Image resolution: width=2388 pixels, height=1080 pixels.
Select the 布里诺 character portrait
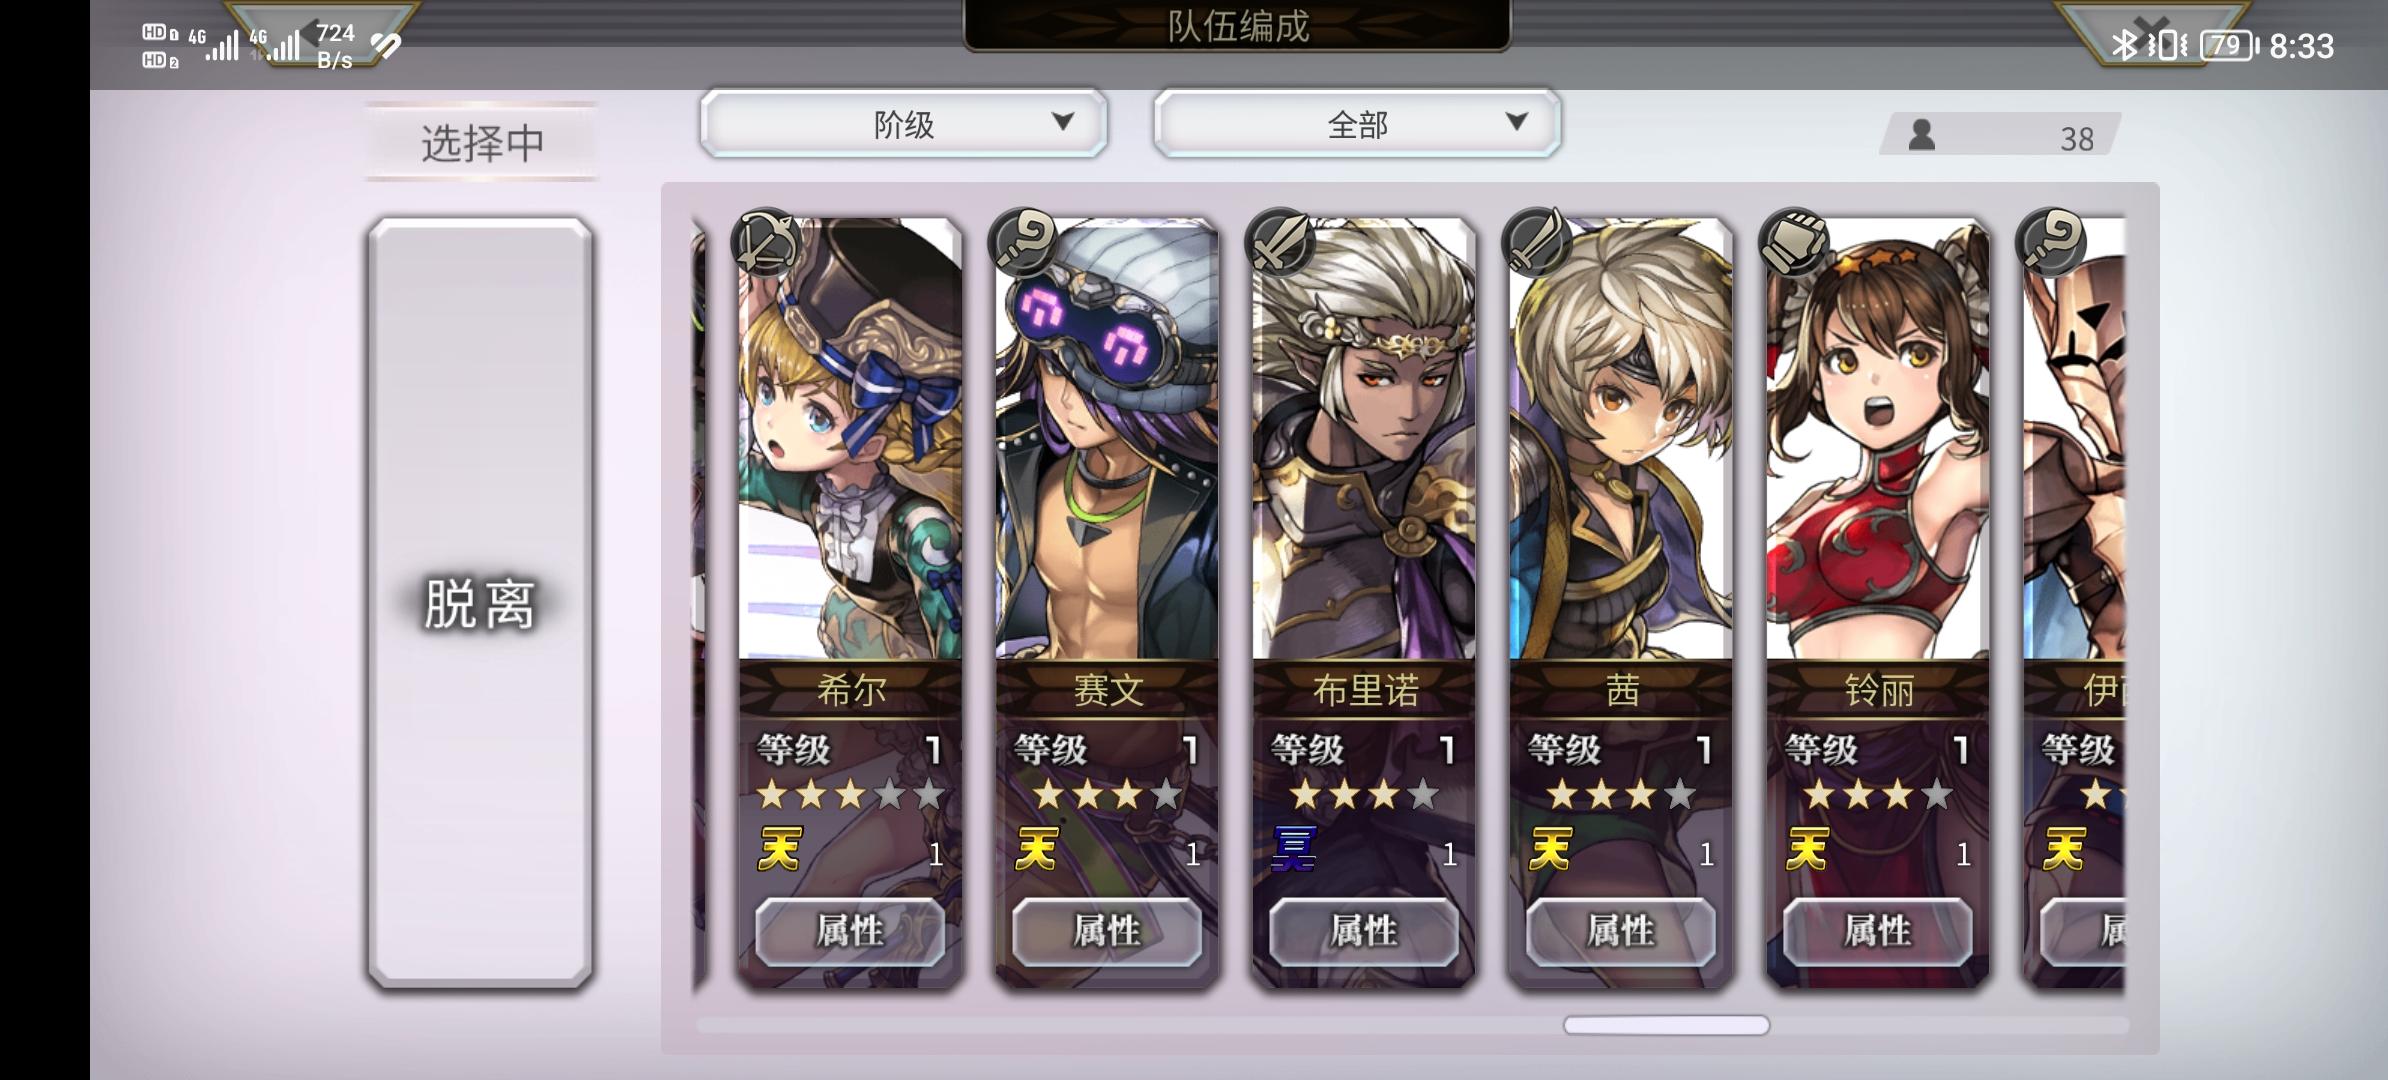[1364, 440]
